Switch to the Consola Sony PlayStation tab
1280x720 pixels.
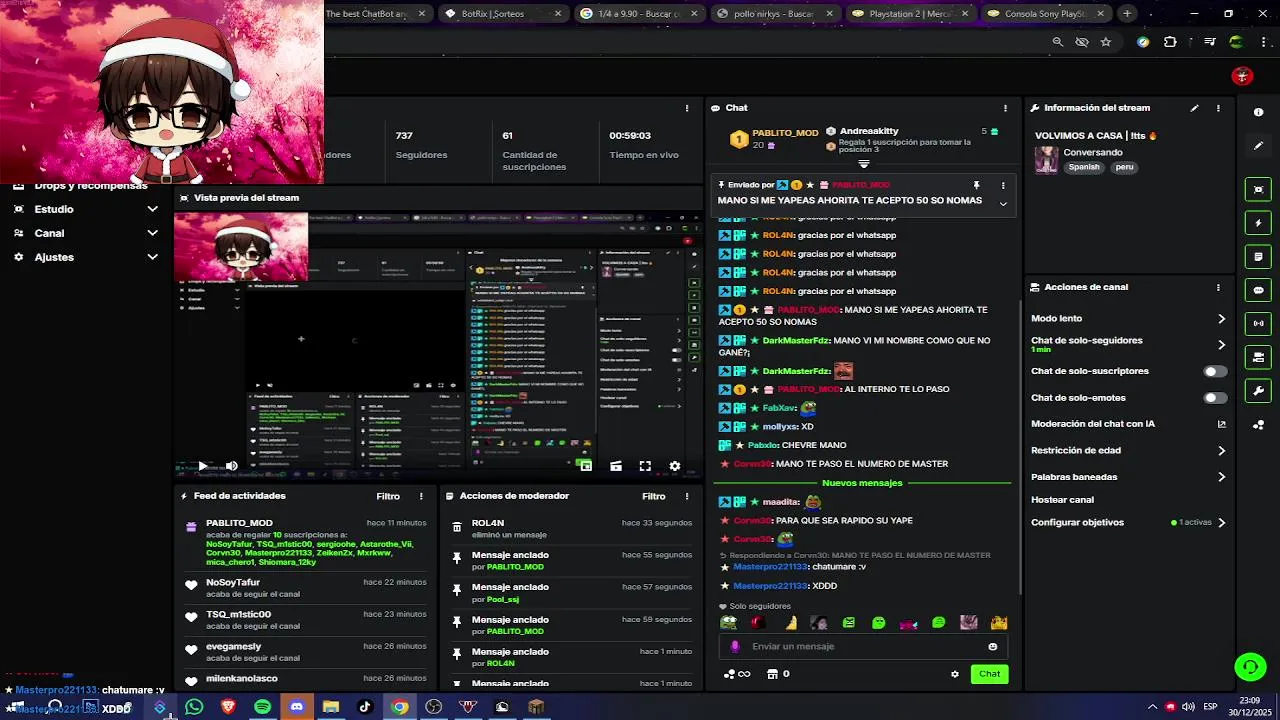pos(1045,14)
